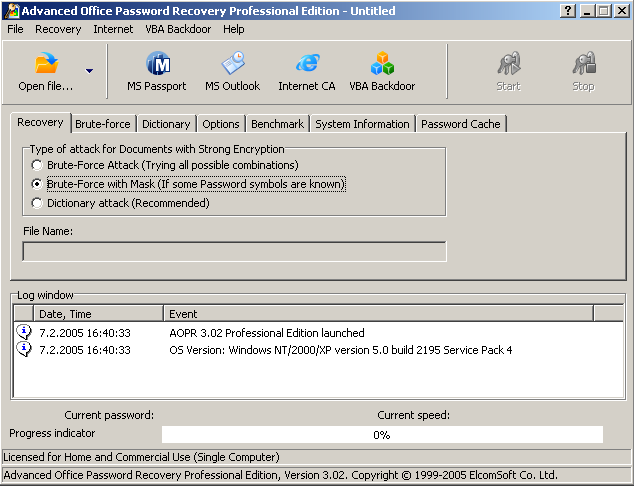The width and height of the screenshot is (634, 486).
Task: Click the Start recovery keys icon
Action: click(x=509, y=63)
